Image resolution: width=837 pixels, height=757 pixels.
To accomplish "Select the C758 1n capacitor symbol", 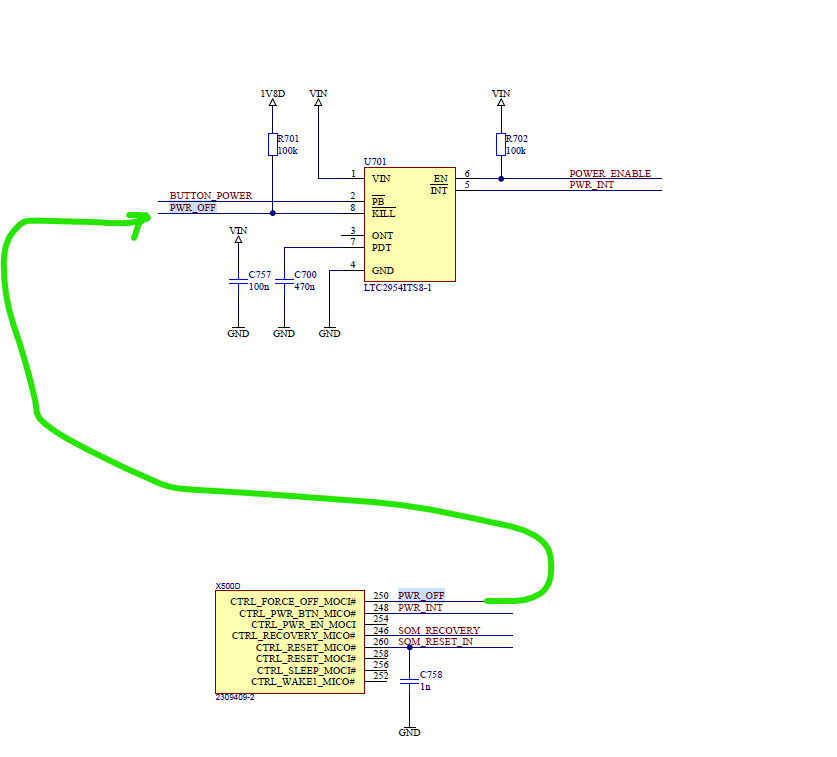I will [409, 681].
